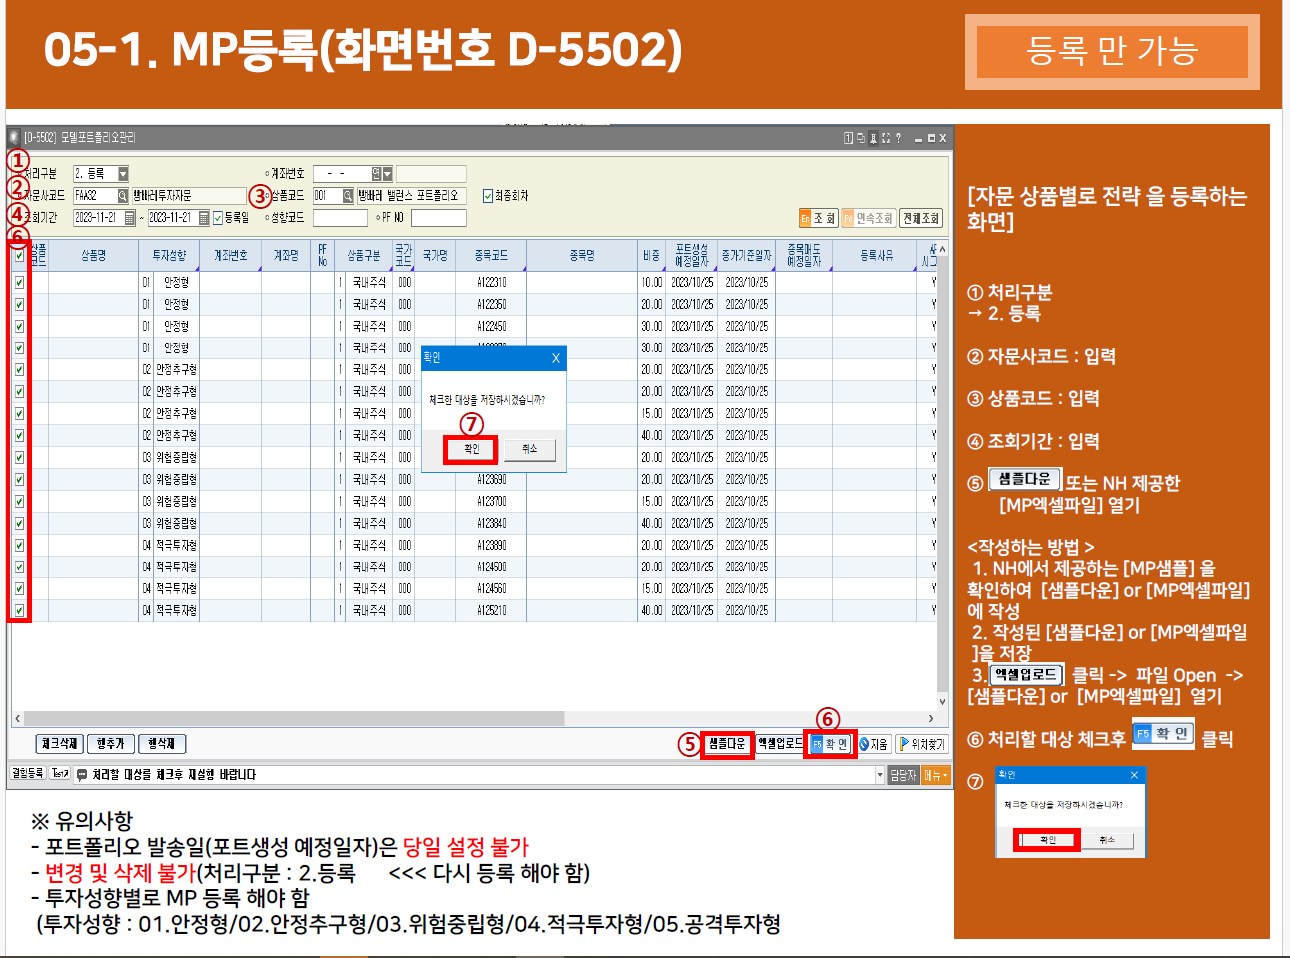
Task: Click the 결함등록 status bar button
Action: [x=27, y=774]
